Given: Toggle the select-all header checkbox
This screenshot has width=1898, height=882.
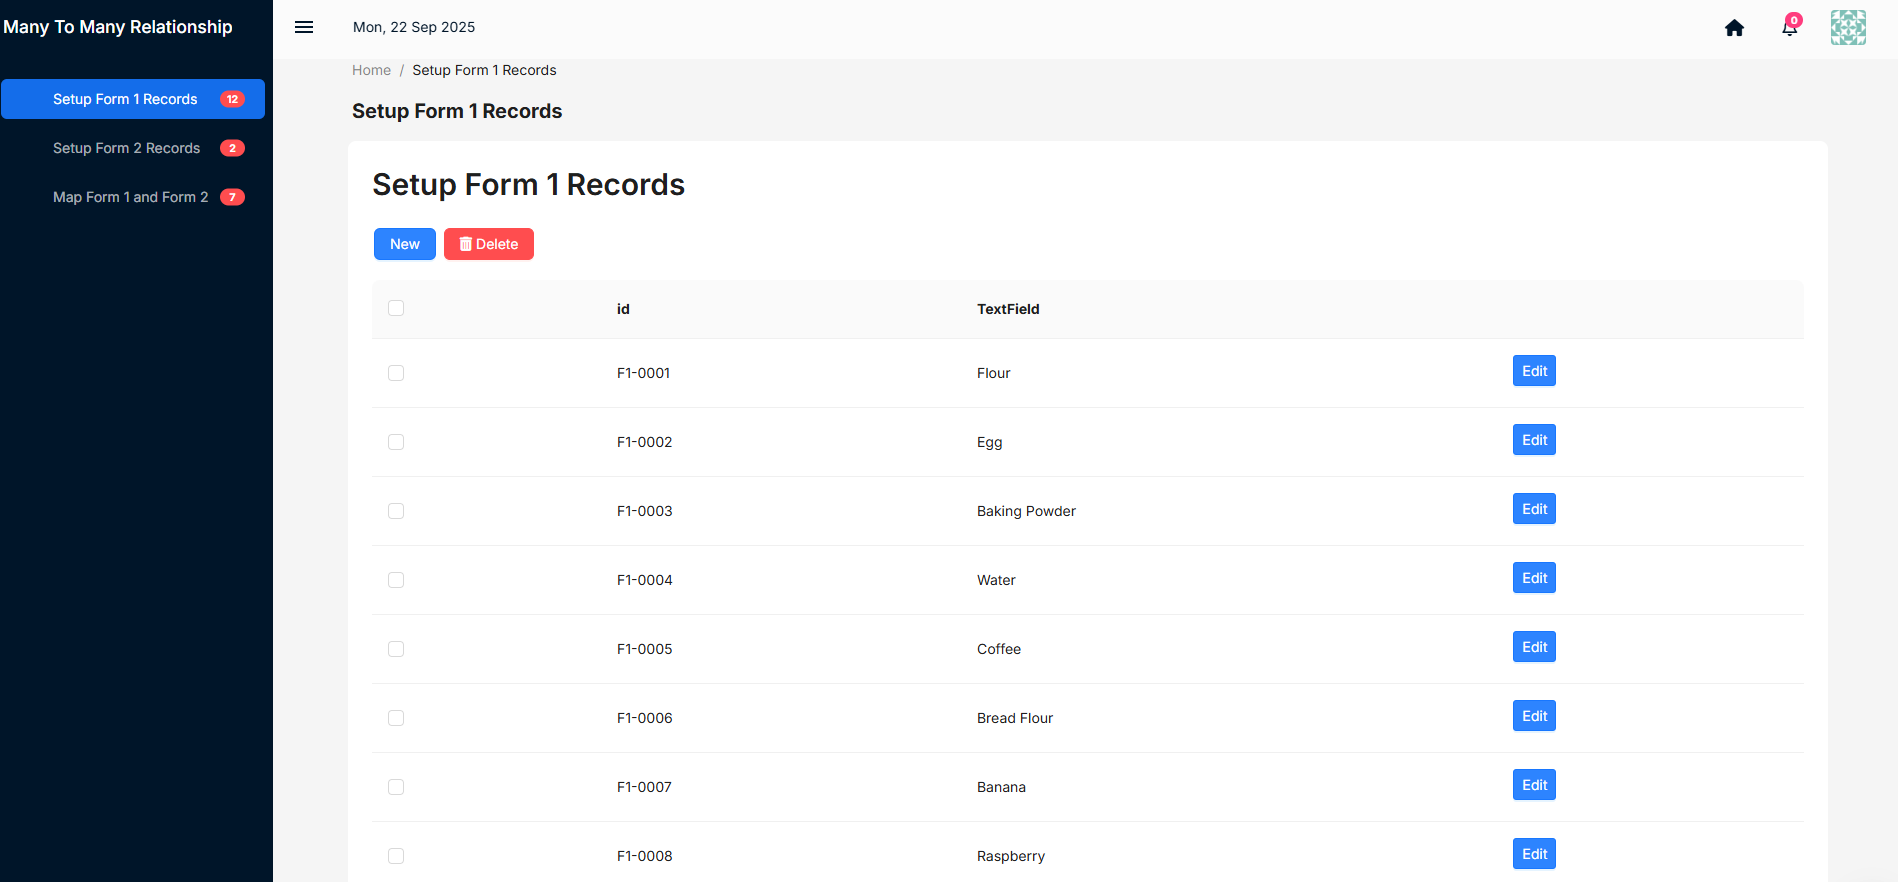Looking at the screenshot, I should pyautogui.click(x=396, y=308).
